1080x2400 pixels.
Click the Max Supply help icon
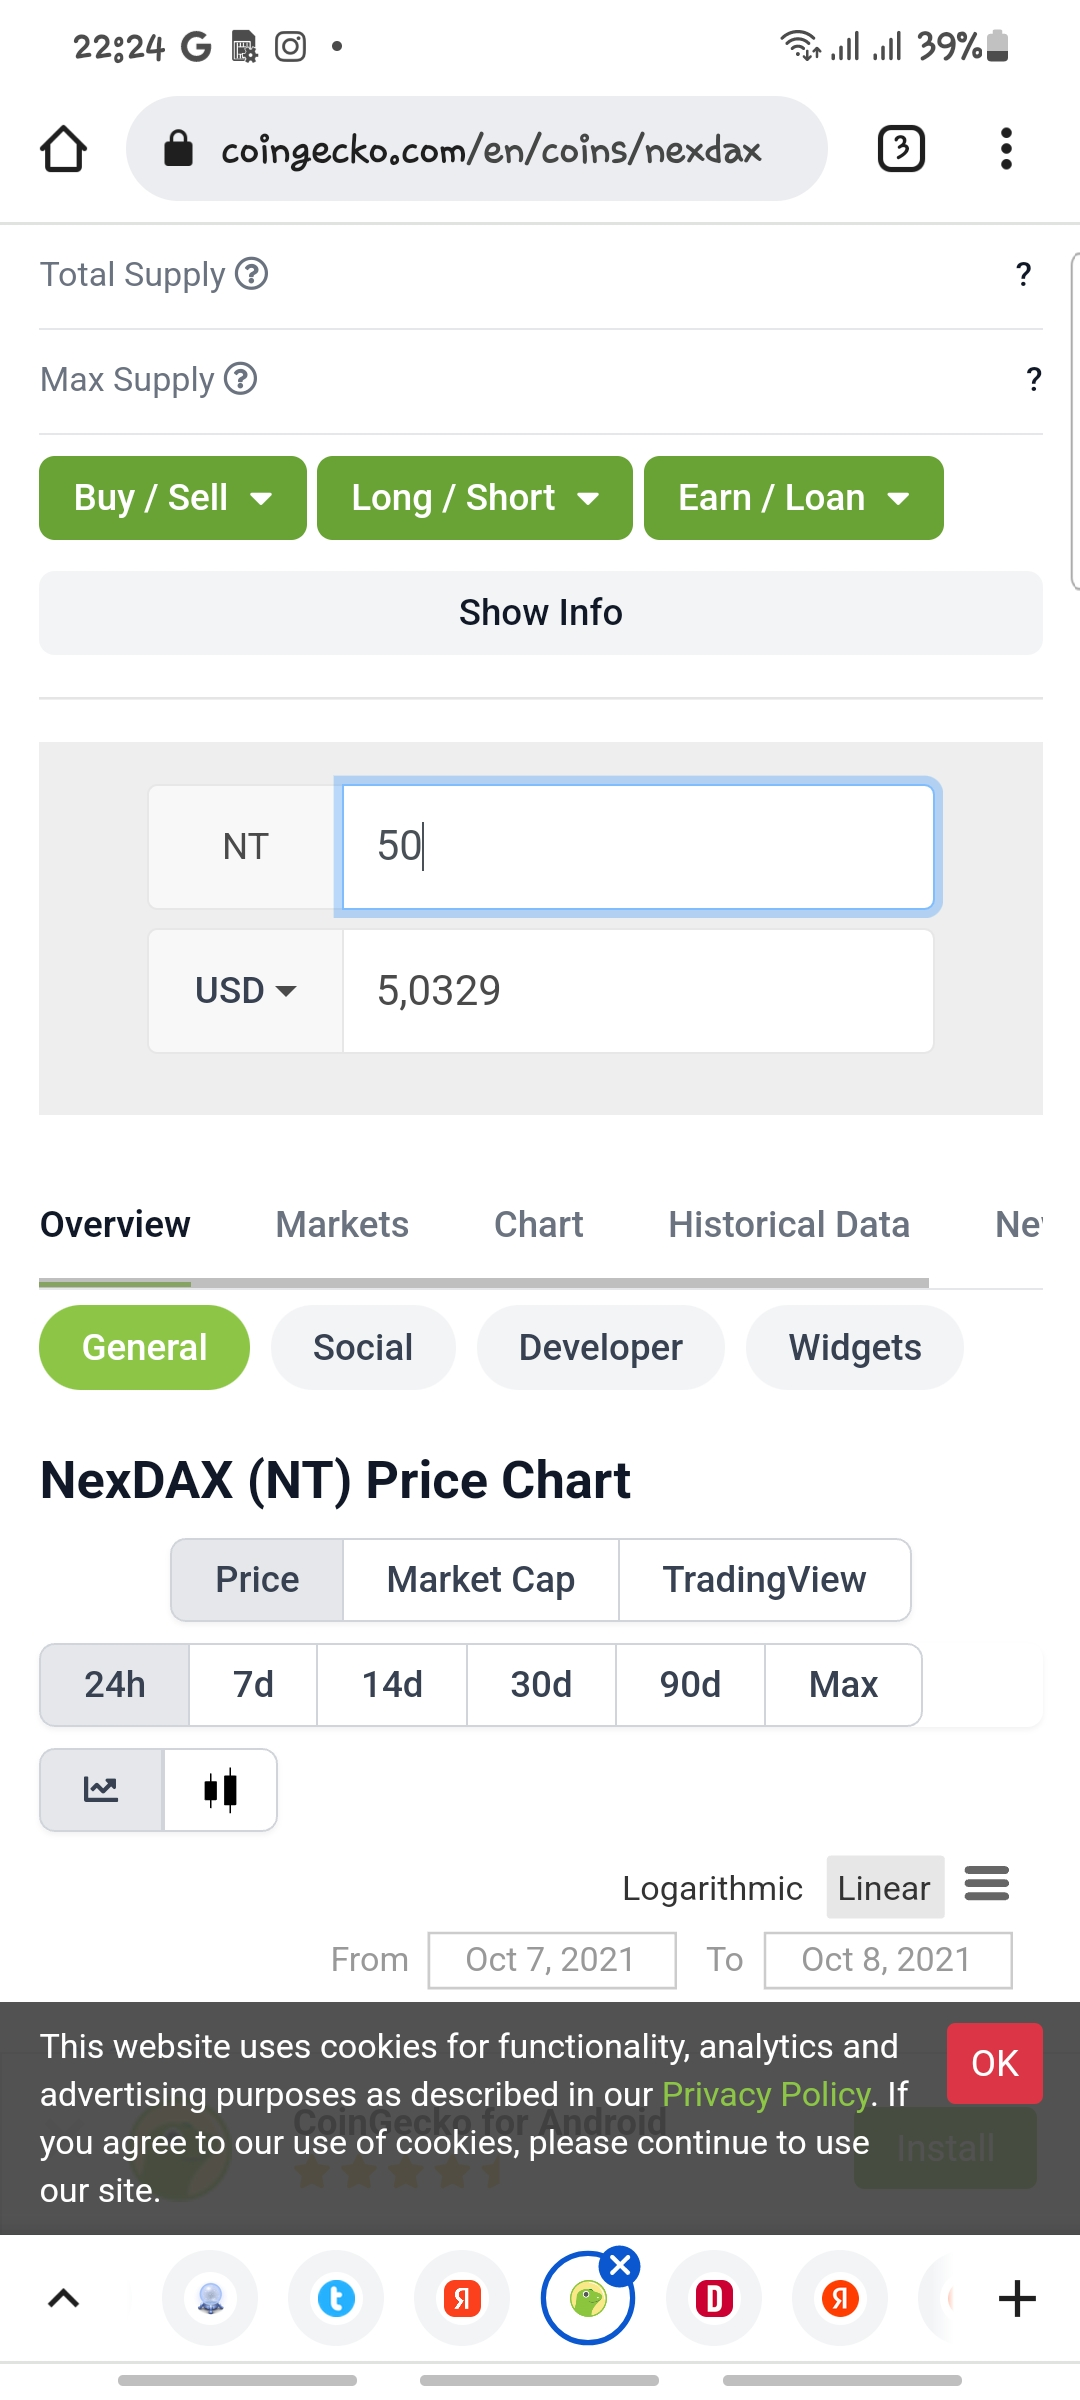240,379
